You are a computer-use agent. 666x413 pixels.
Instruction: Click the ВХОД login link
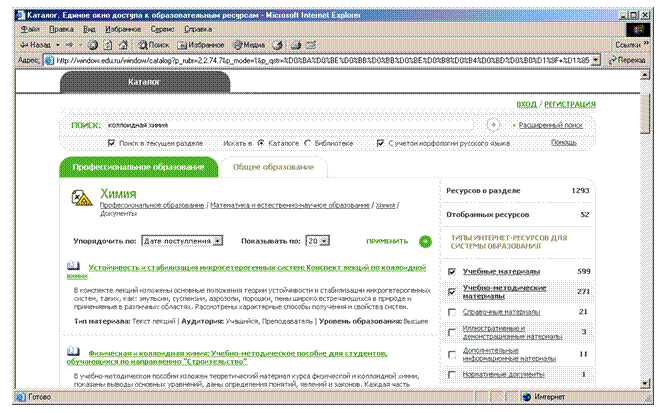(x=526, y=104)
